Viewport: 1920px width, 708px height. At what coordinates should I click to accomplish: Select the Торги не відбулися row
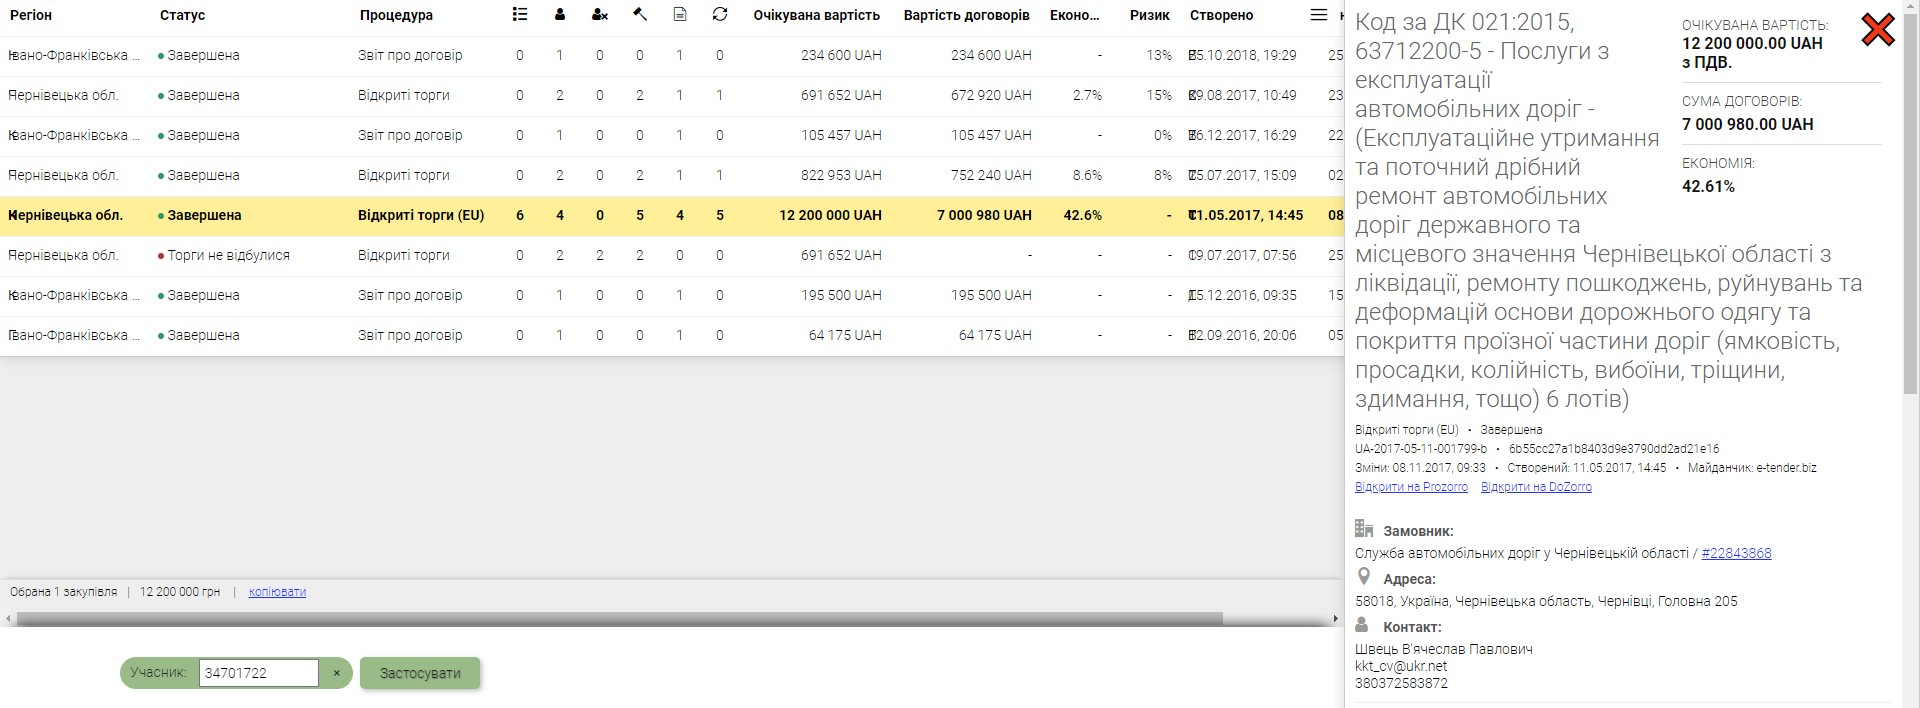click(228, 255)
